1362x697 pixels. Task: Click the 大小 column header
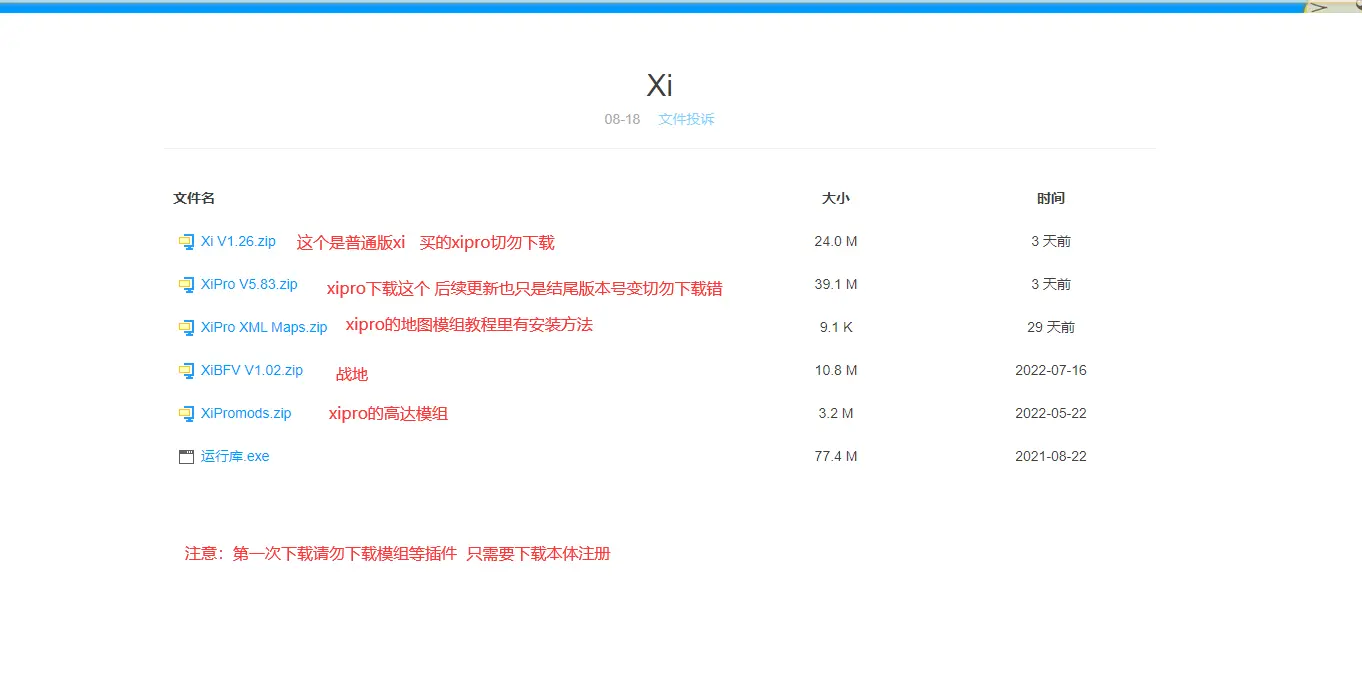click(836, 198)
